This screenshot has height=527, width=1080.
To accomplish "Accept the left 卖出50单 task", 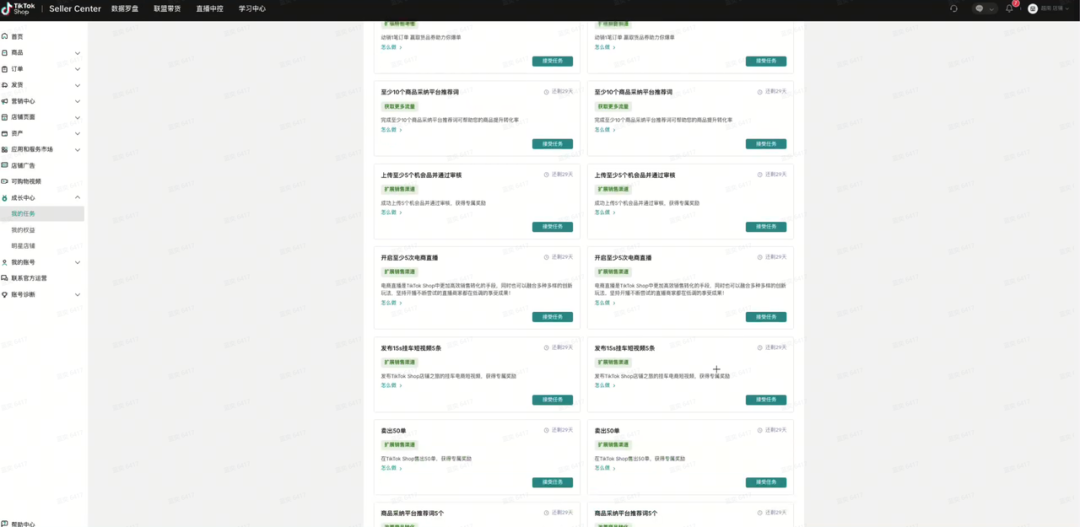I will 552,482.
